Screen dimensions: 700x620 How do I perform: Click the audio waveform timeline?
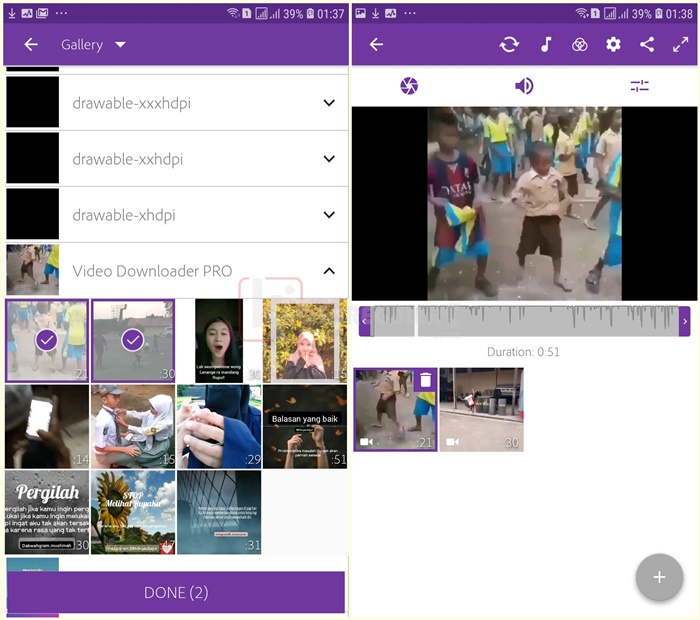click(x=525, y=321)
